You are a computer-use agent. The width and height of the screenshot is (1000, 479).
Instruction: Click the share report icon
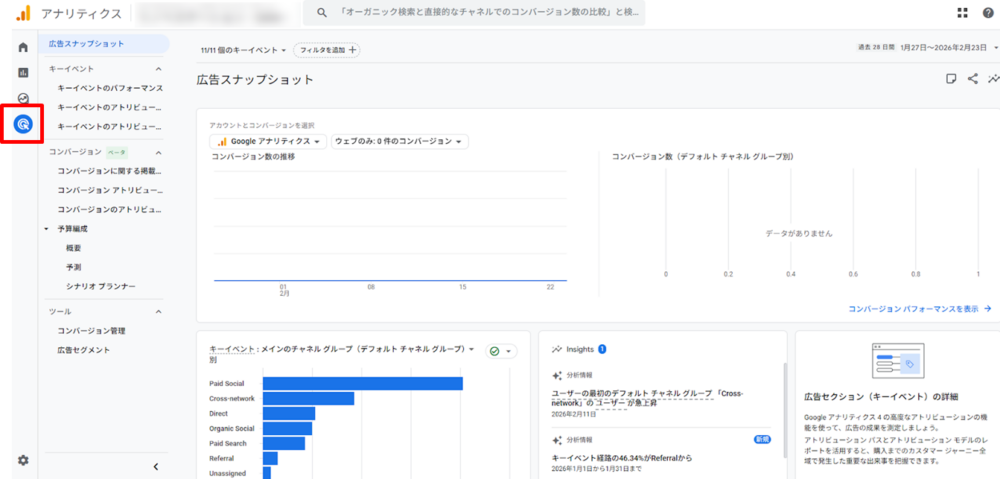click(x=973, y=79)
